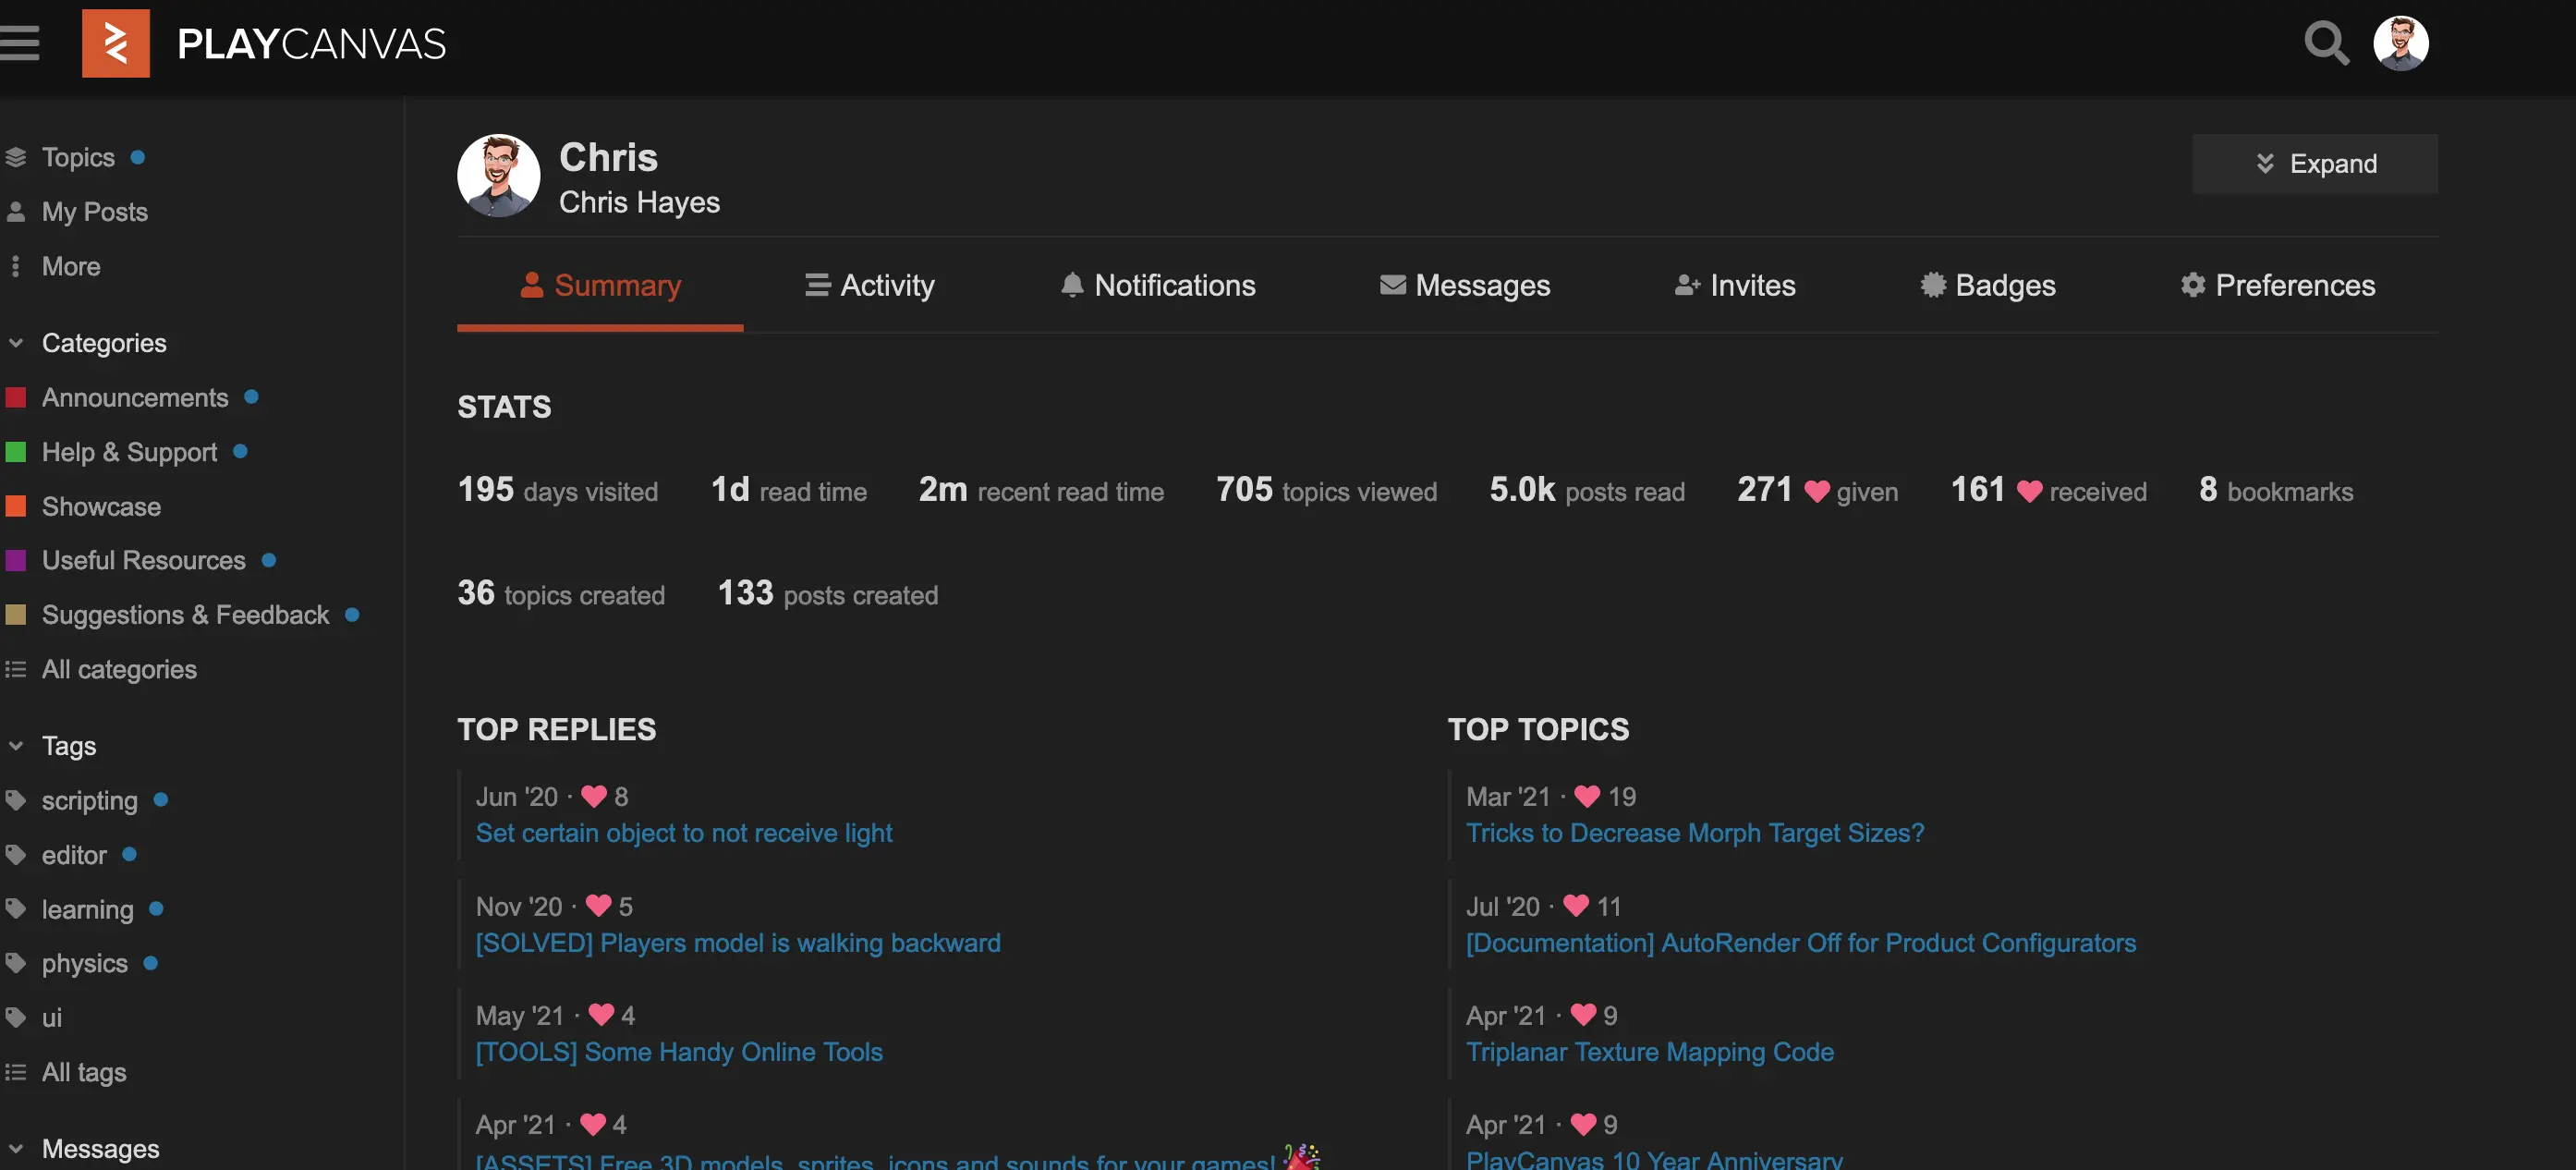Click the tag icon beside scripting
Image resolution: width=2576 pixels, height=1170 pixels.
[x=16, y=800]
